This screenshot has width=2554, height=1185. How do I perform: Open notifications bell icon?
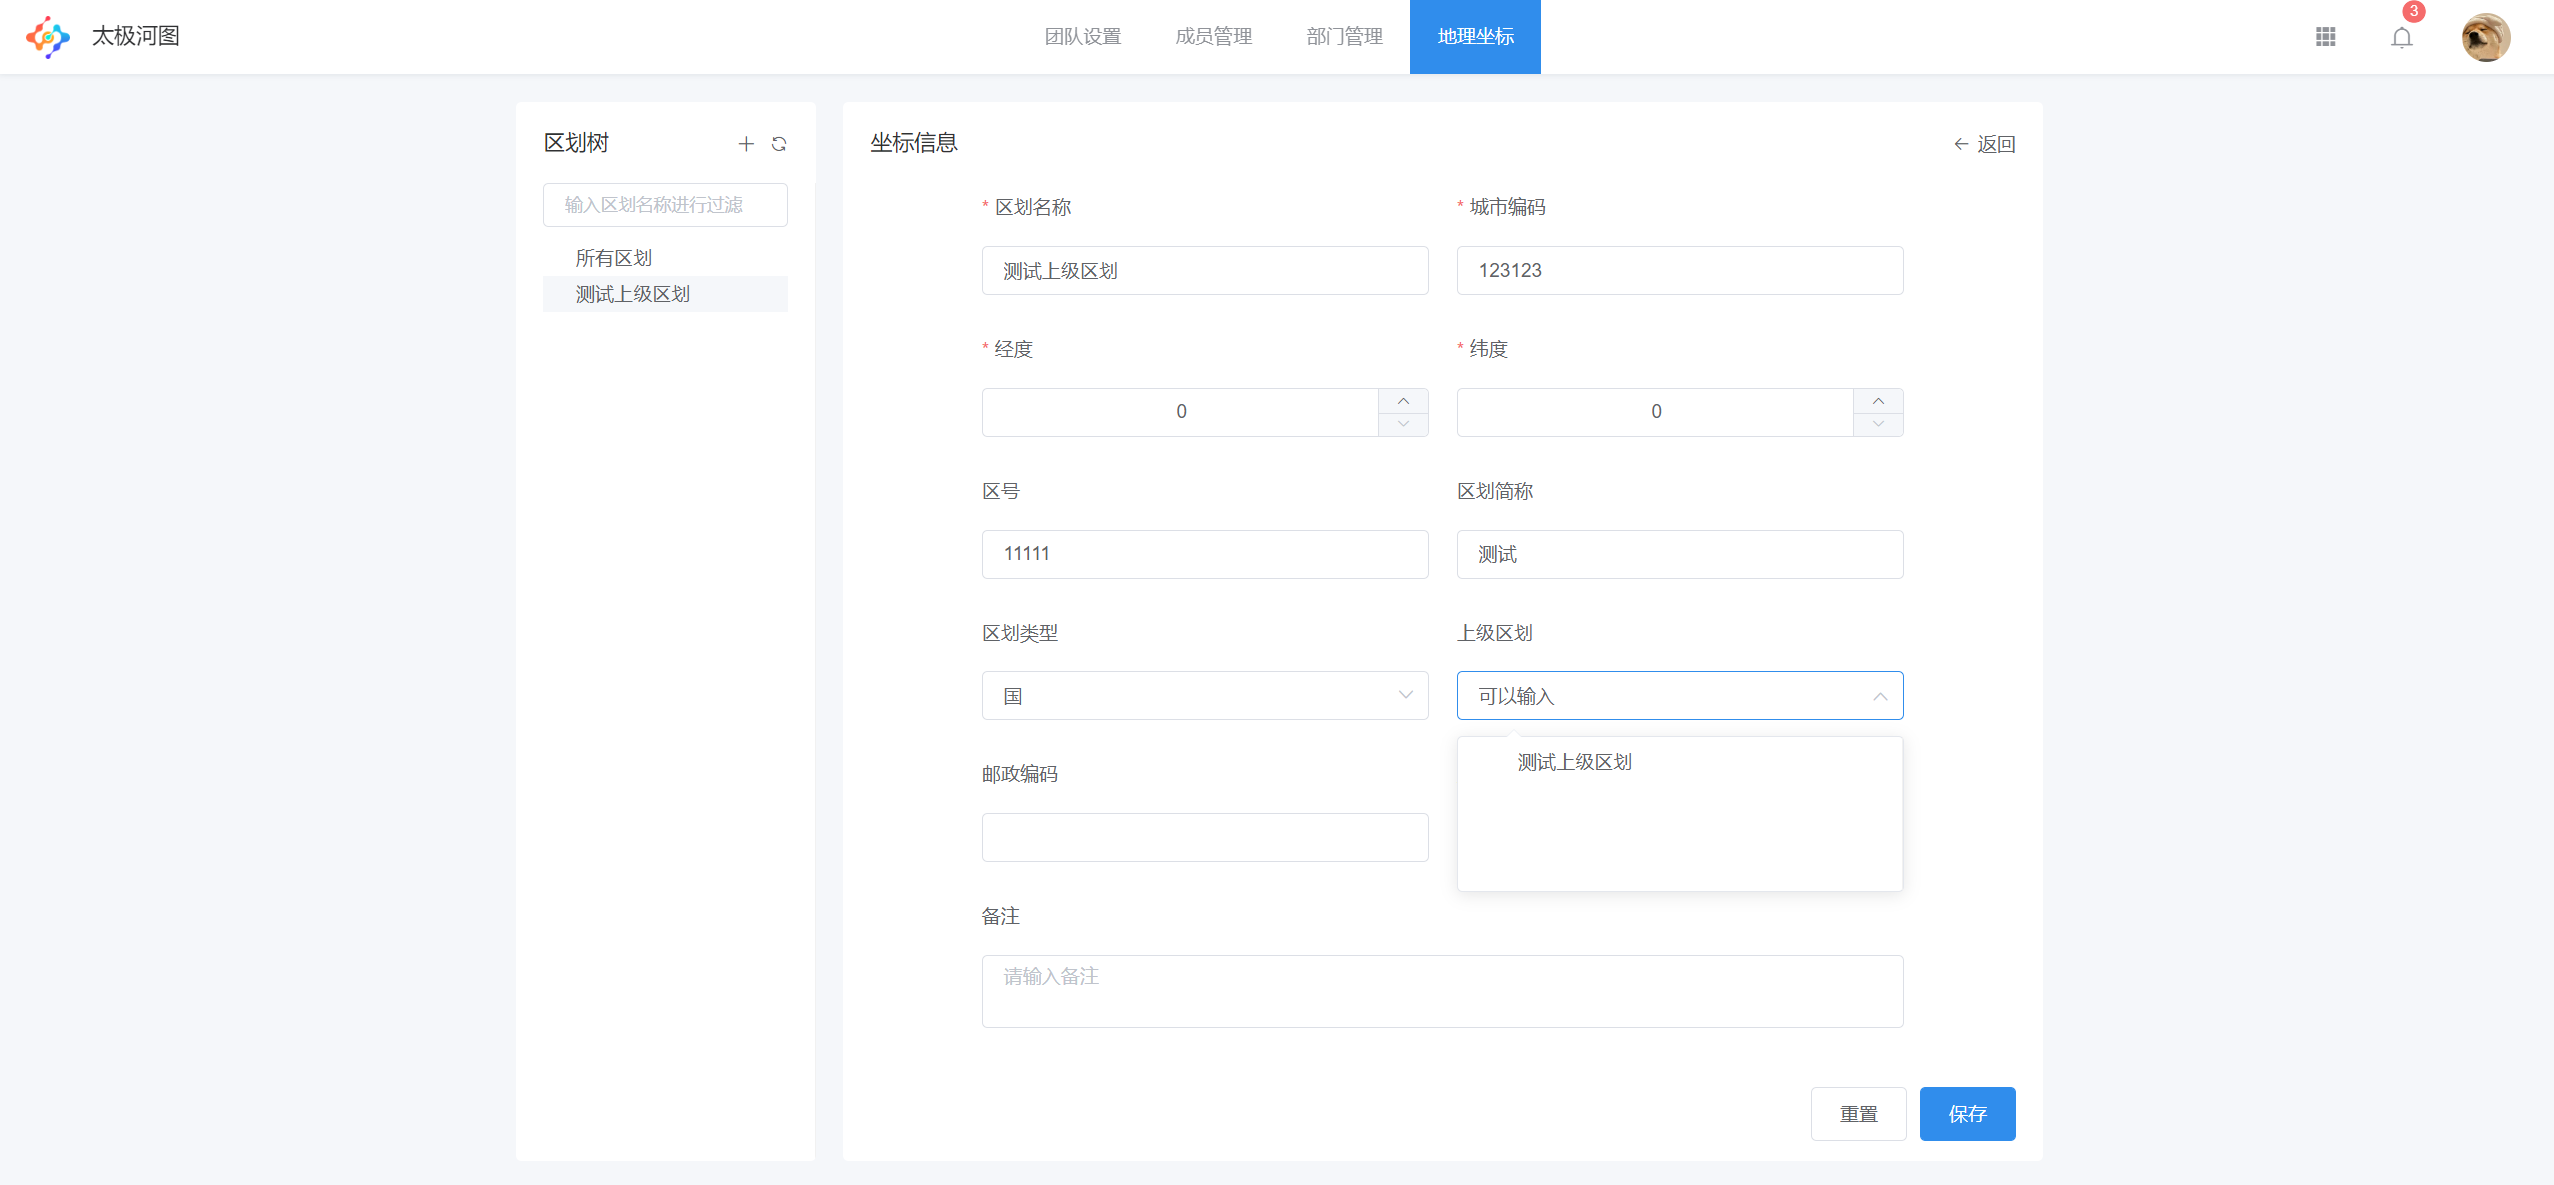[2401, 38]
